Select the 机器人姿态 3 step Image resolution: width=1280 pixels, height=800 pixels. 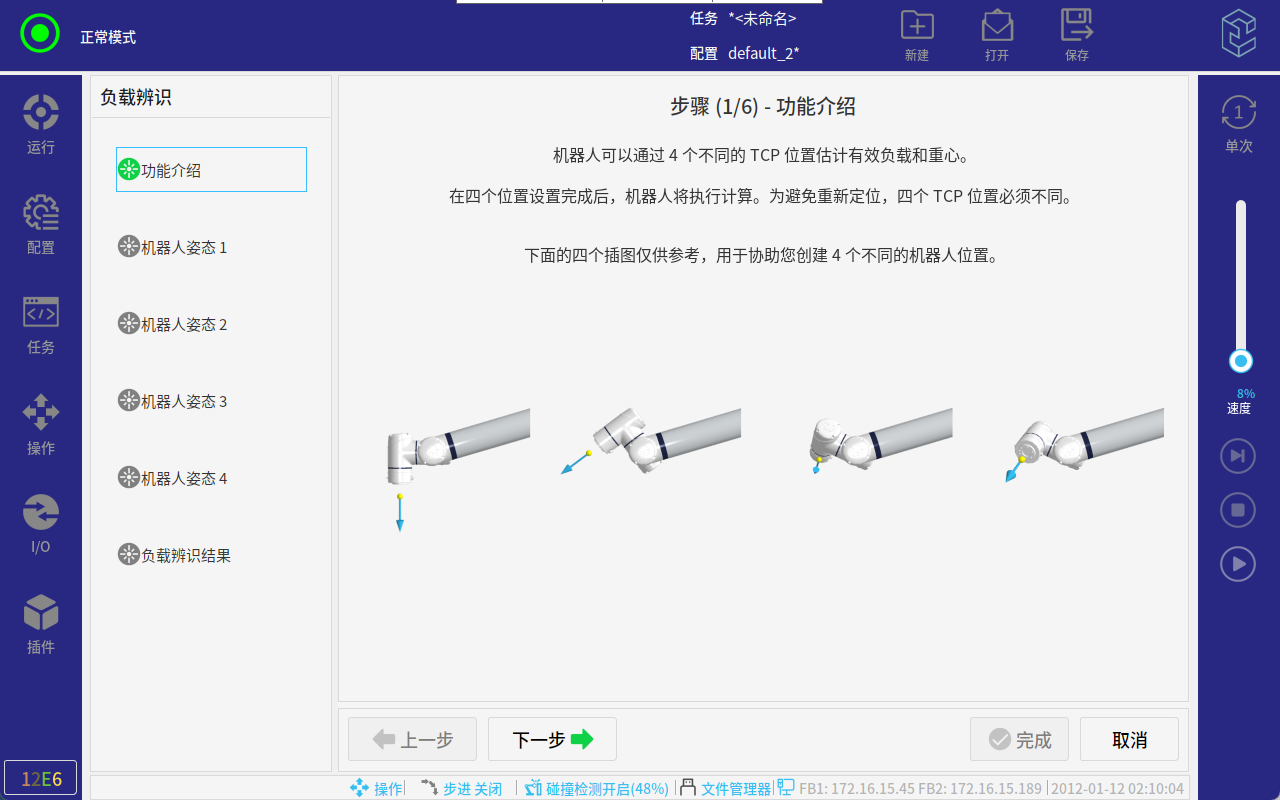(x=173, y=401)
